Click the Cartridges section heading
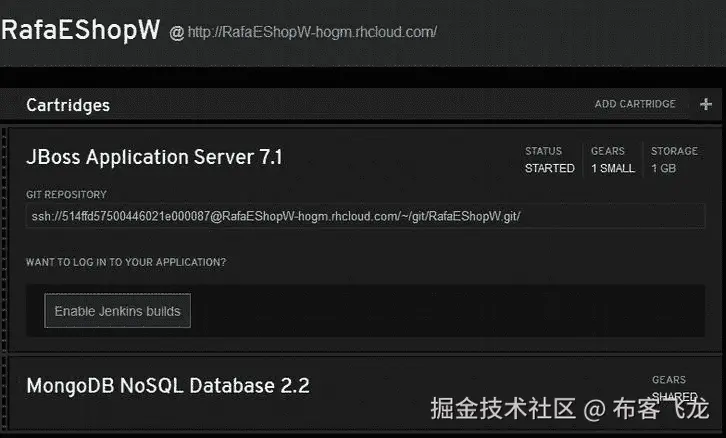Viewport: 726px width, 438px height. pyautogui.click(x=68, y=105)
